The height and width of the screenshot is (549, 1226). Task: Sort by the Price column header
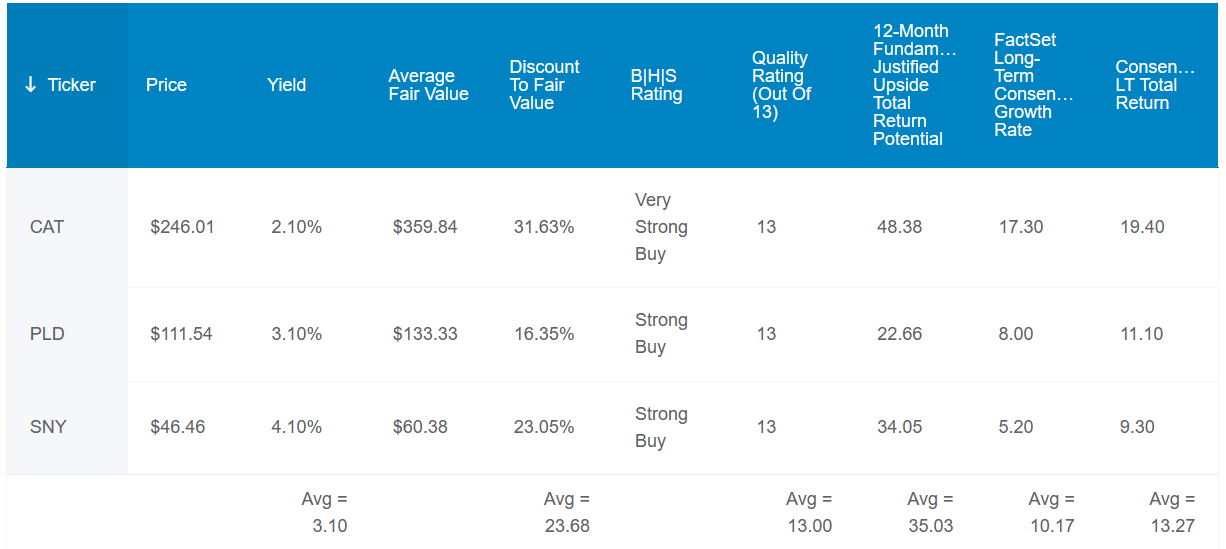tap(166, 85)
